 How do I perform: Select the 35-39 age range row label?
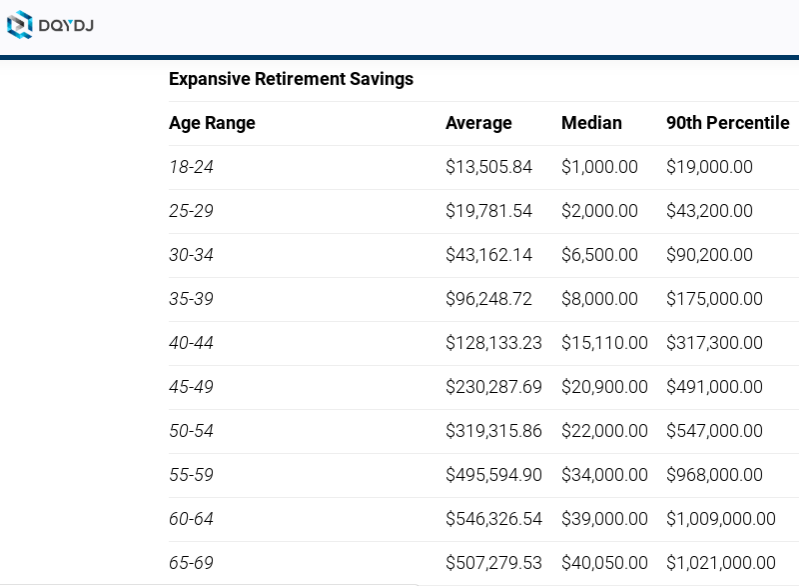(191, 299)
